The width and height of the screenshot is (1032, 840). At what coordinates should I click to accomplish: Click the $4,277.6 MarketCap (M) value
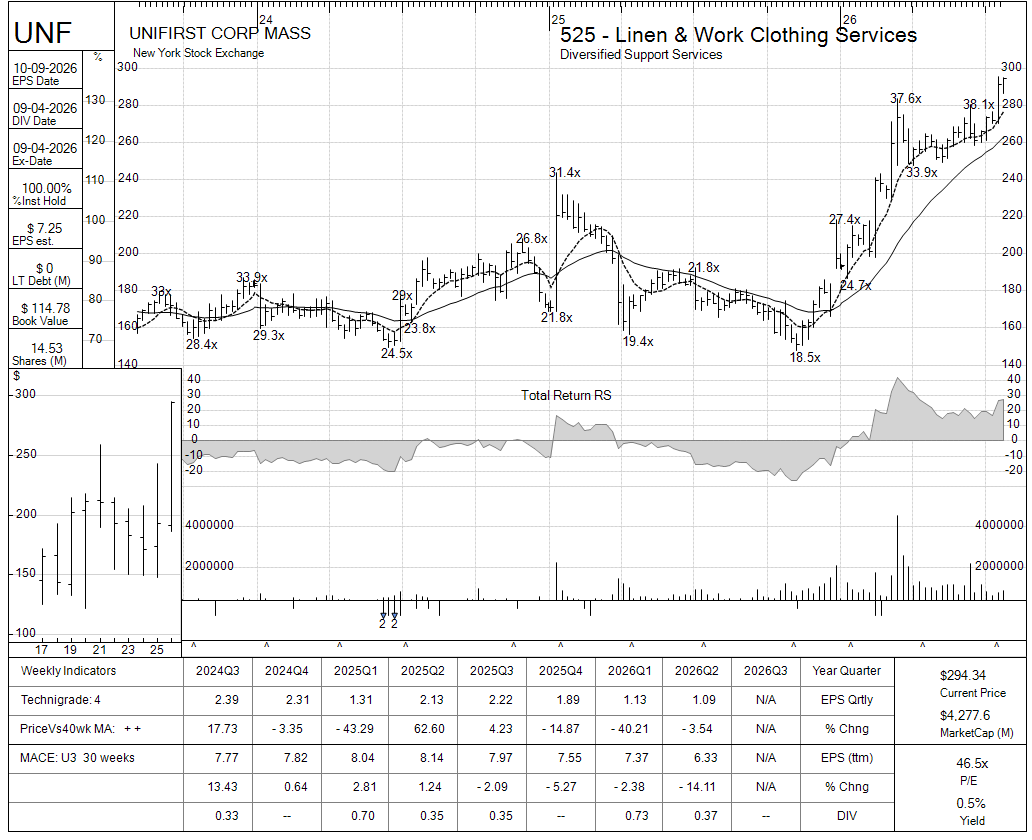[964, 716]
